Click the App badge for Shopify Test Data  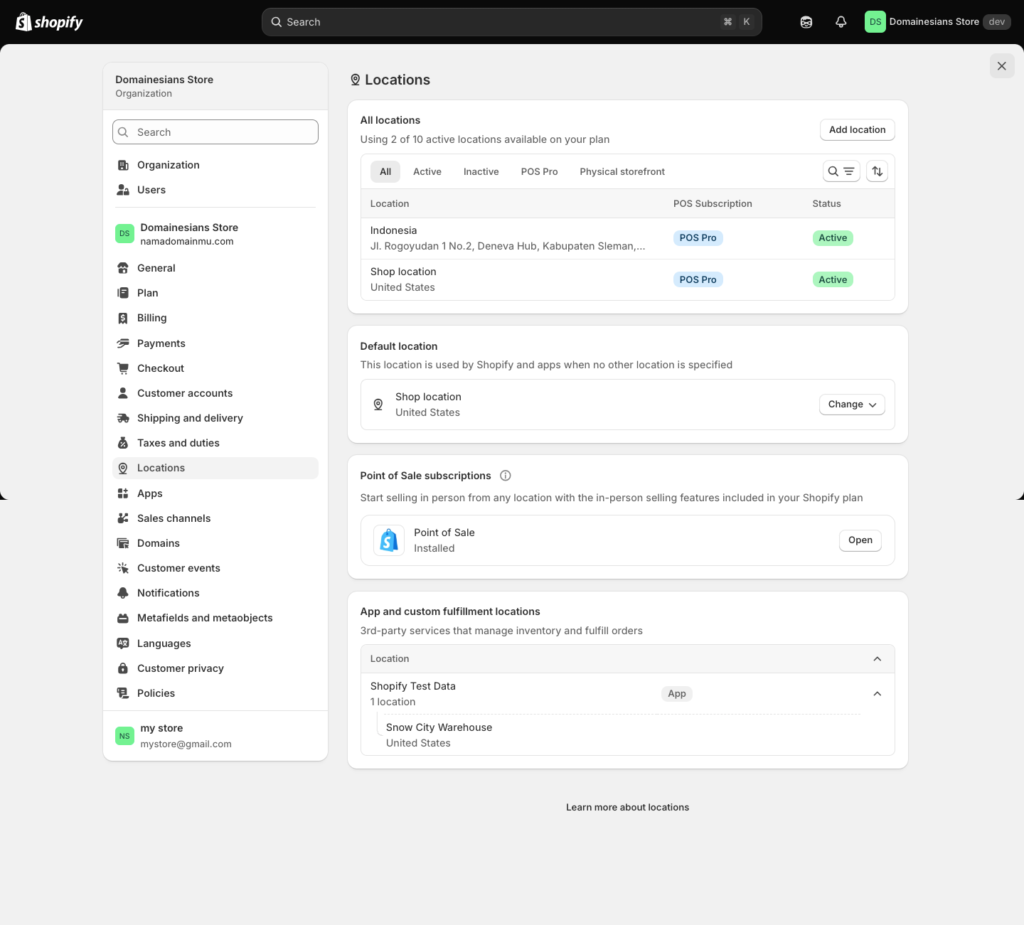(677, 694)
